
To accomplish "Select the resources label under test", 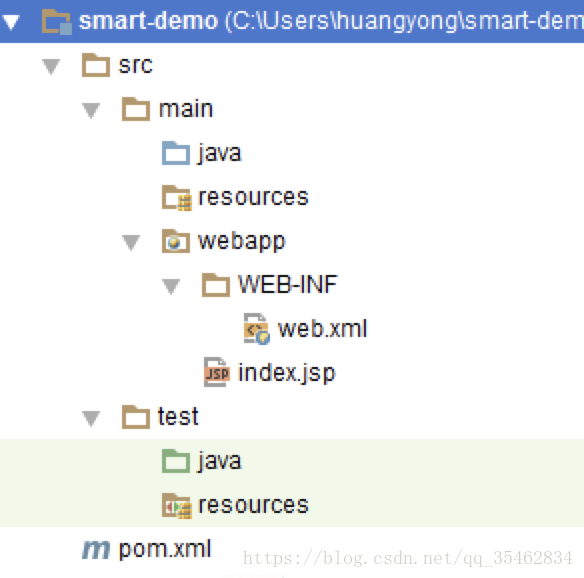I will pyautogui.click(x=253, y=505).
